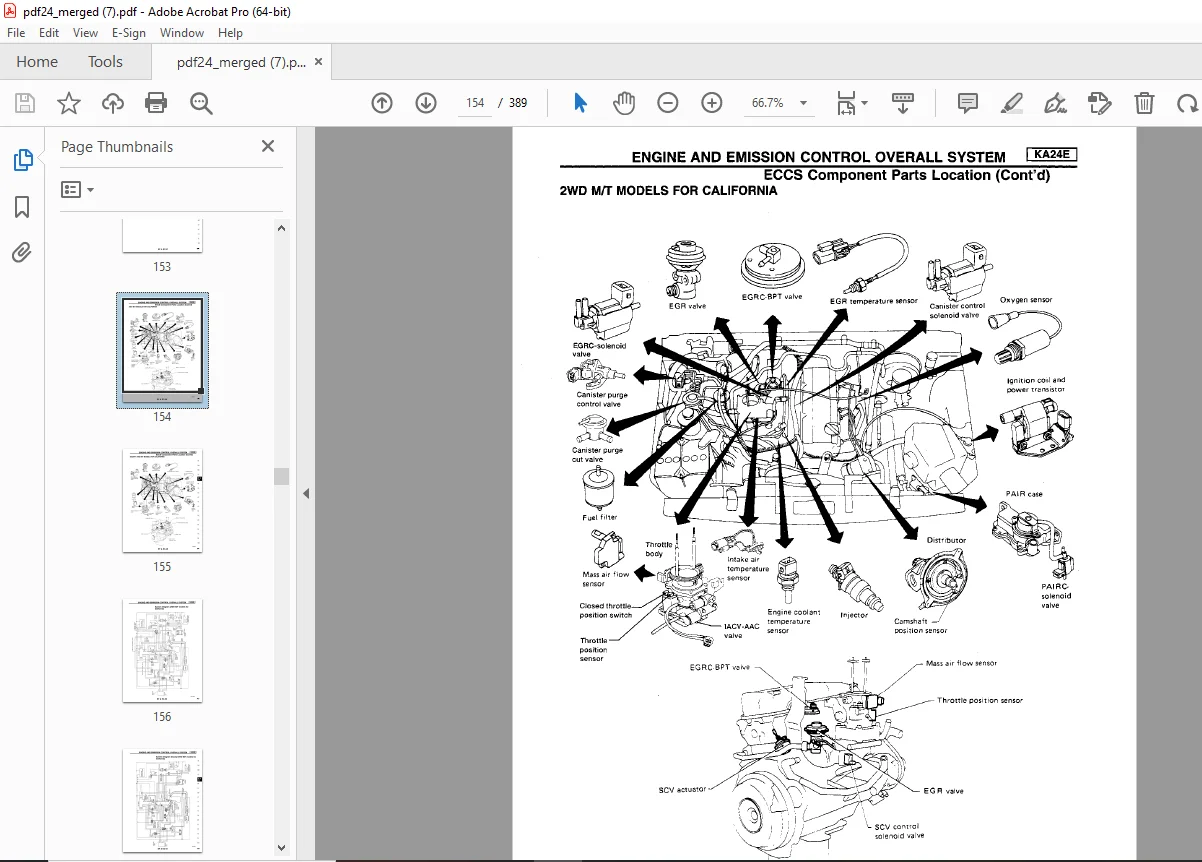Open thumbnail options dropdown menu
1202x862 pixels.
[78, 189]
